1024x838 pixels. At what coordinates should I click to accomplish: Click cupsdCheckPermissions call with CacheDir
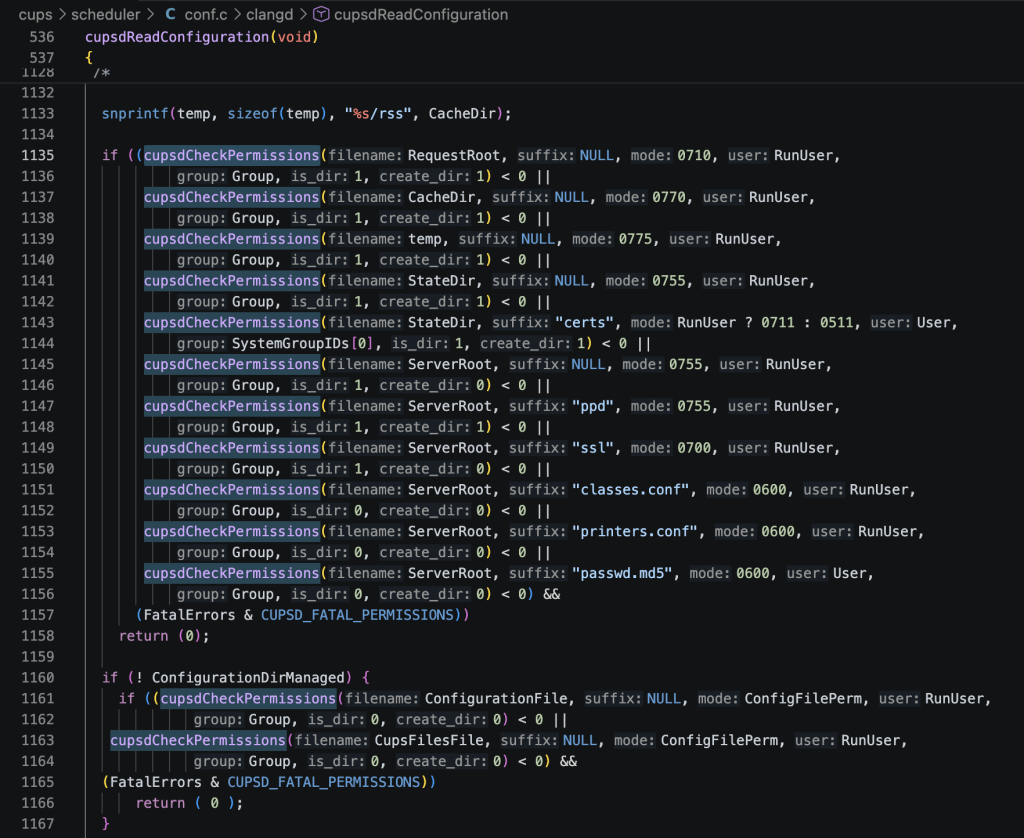232,197
